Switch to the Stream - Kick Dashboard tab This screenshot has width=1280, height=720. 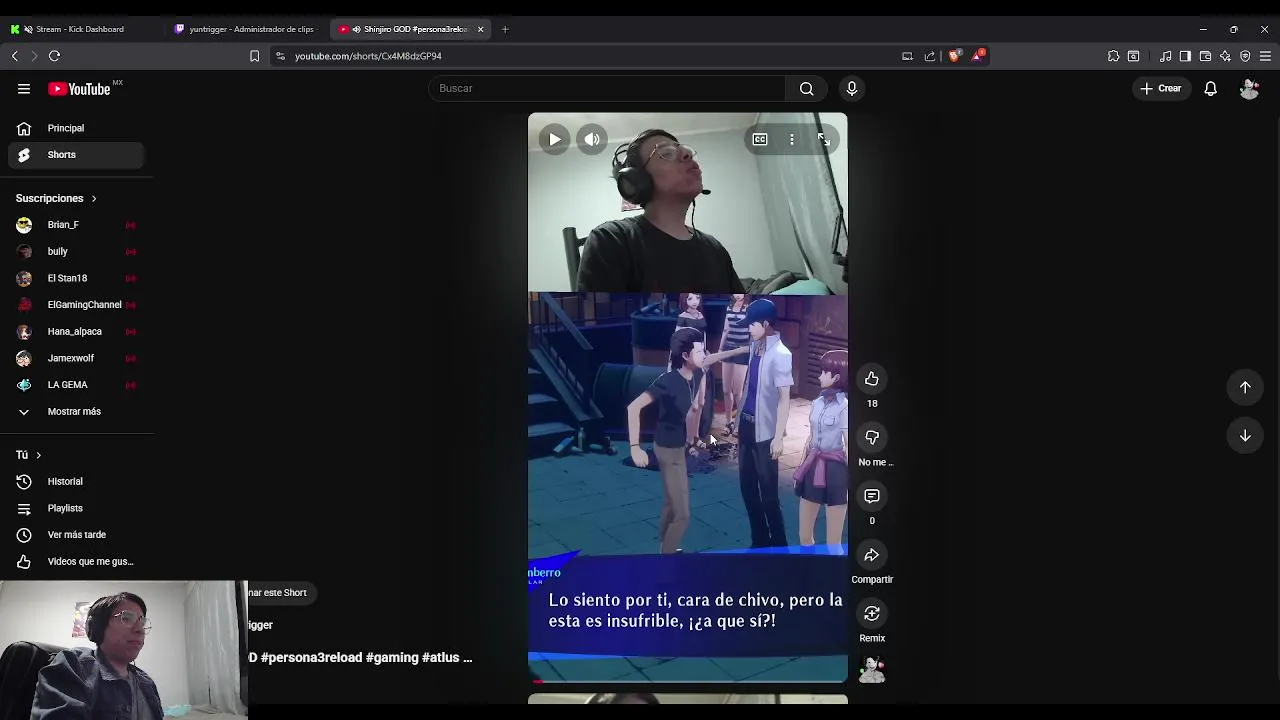point(80,29)
